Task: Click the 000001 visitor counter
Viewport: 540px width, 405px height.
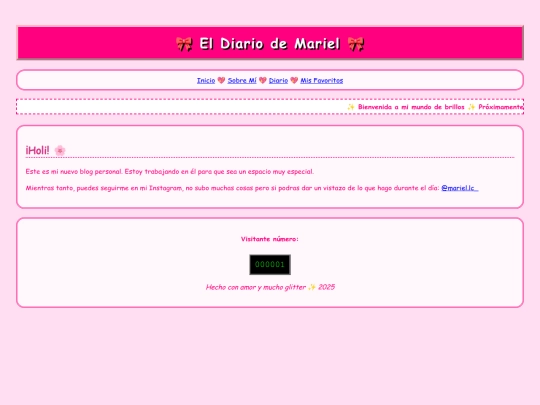Action: pos(270,264)
